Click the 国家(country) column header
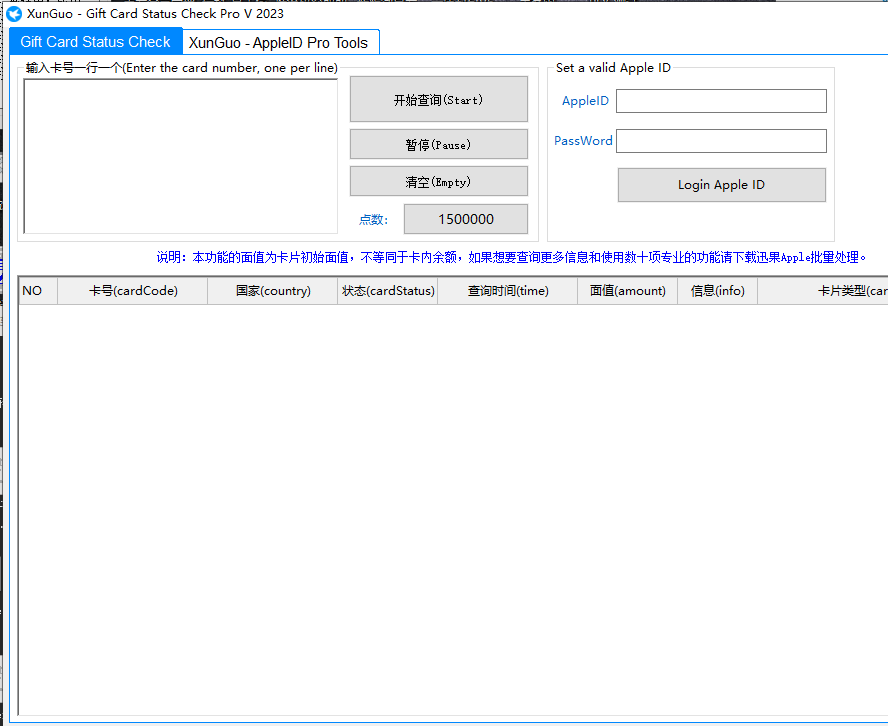The height and width of the screenshot is (726, 888). click(x=272, y=291)
